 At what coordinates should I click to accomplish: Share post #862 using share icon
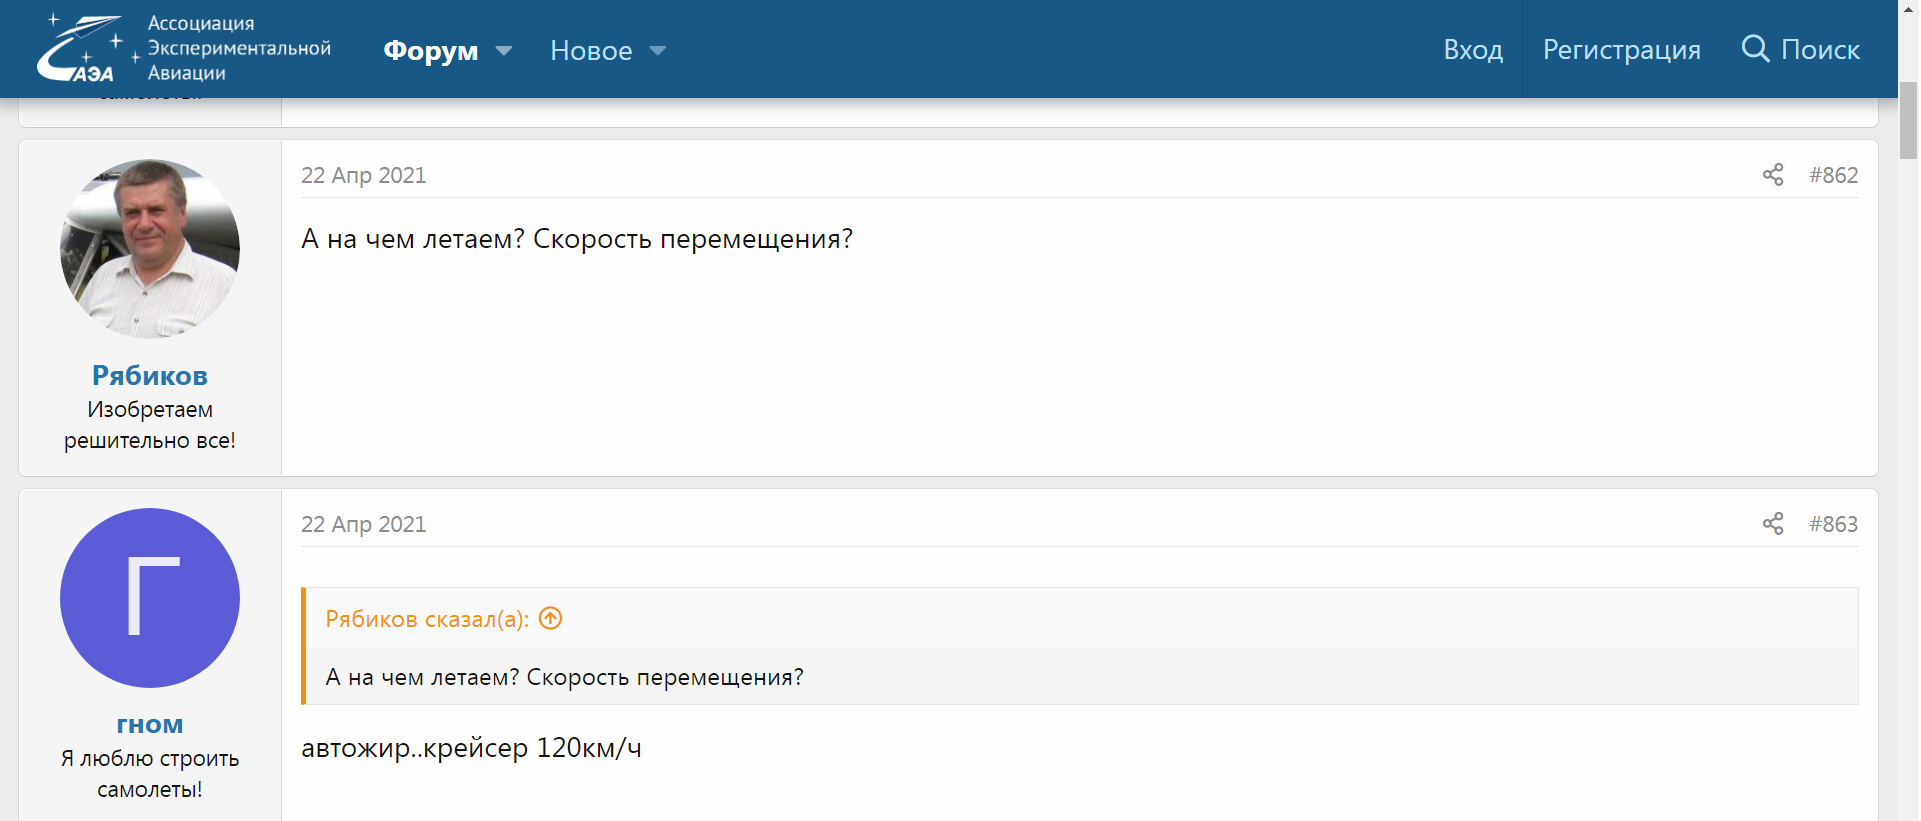(1772, 175)
